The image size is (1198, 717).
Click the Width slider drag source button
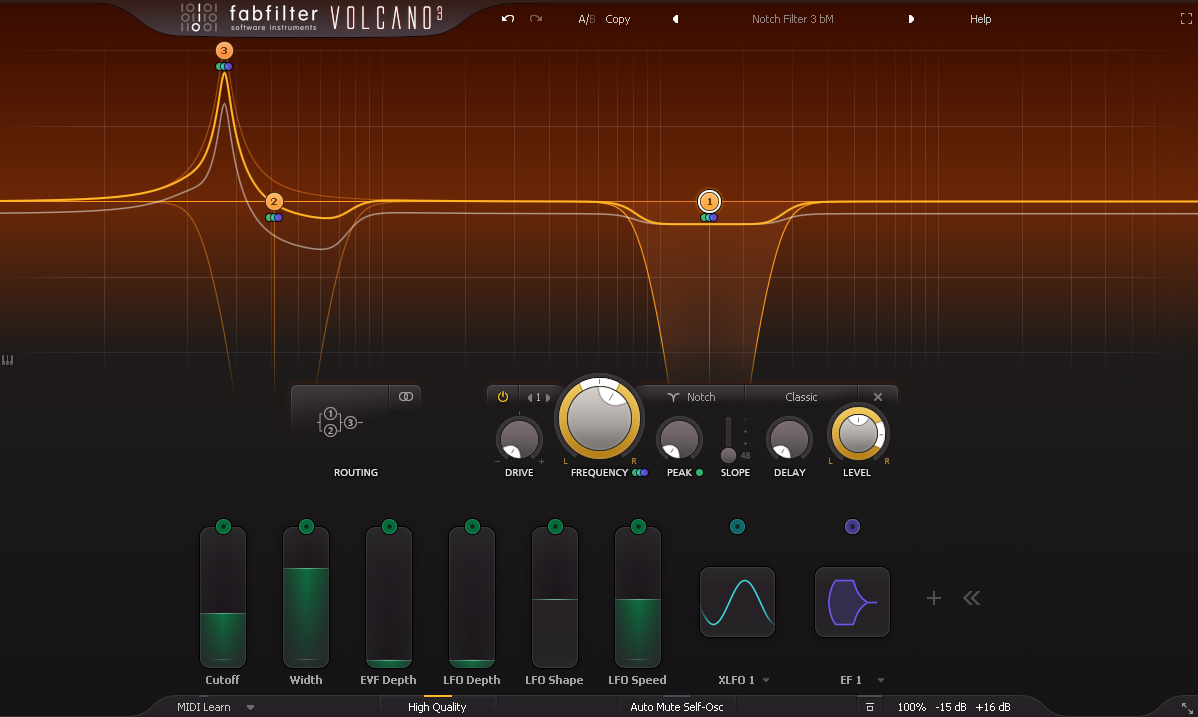[306, 526]
